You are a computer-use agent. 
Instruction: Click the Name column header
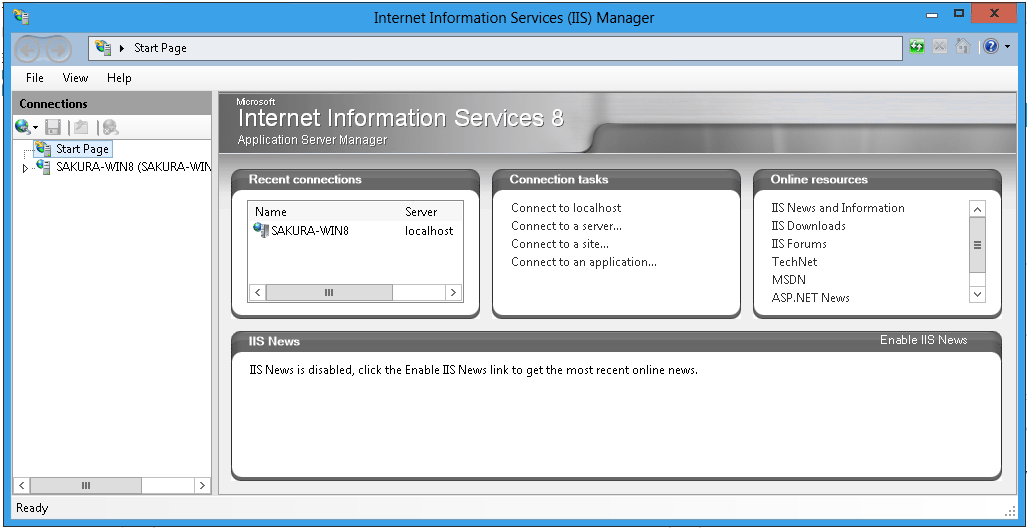[x=271, y=212]
